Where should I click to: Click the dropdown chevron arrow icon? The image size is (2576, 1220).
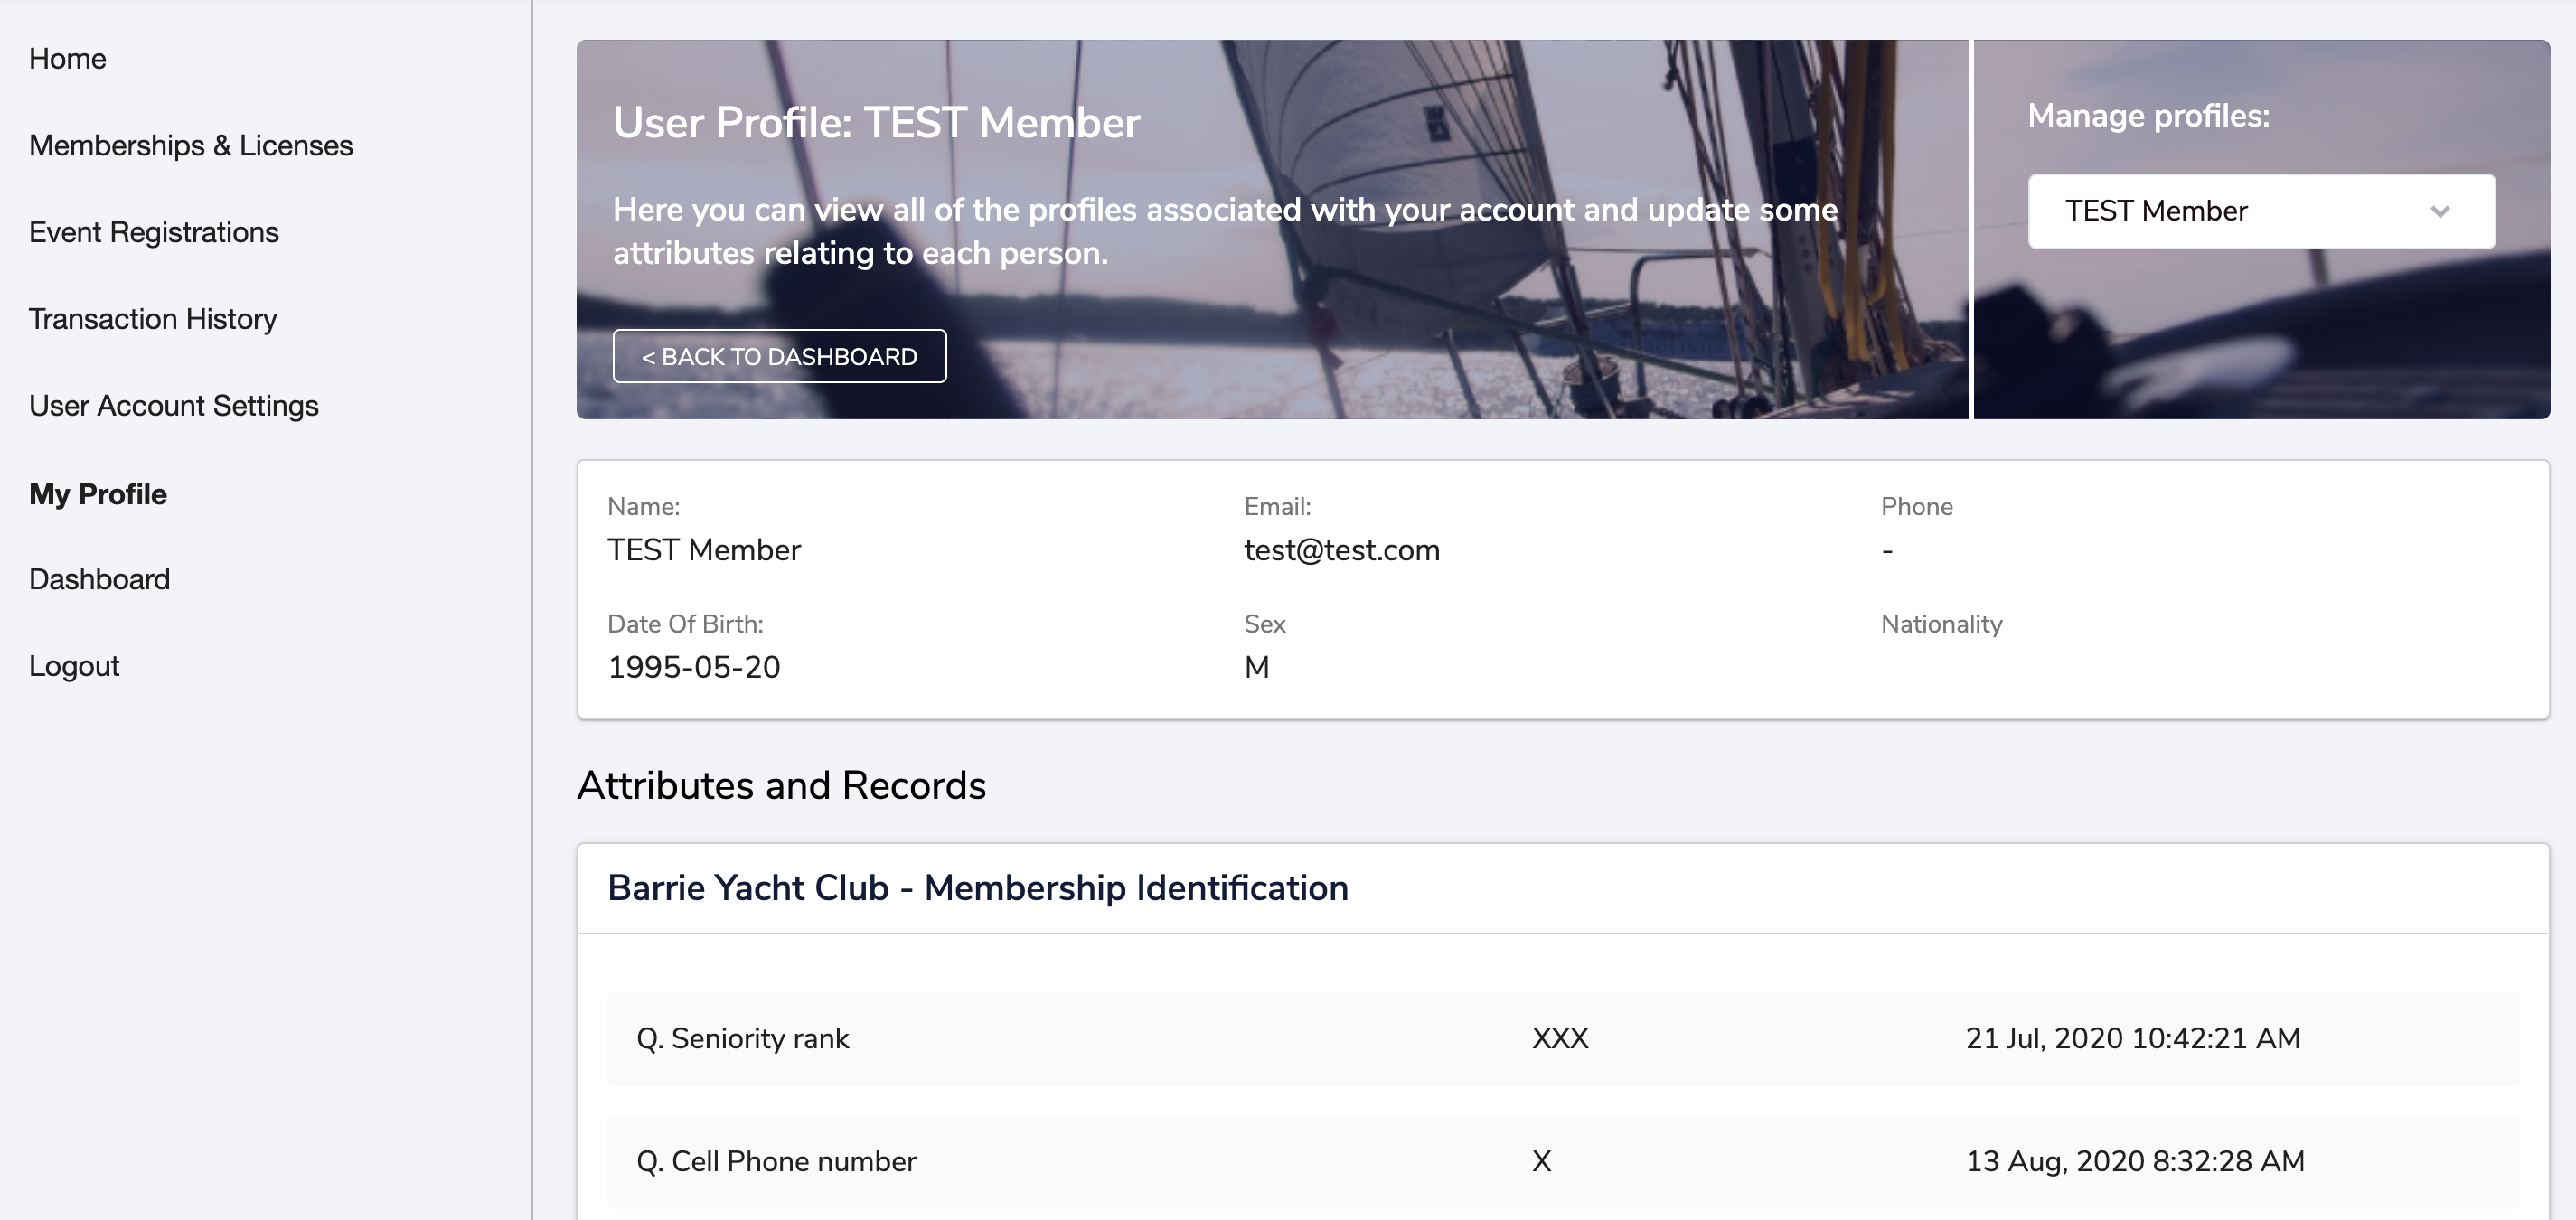point(2440,211)
